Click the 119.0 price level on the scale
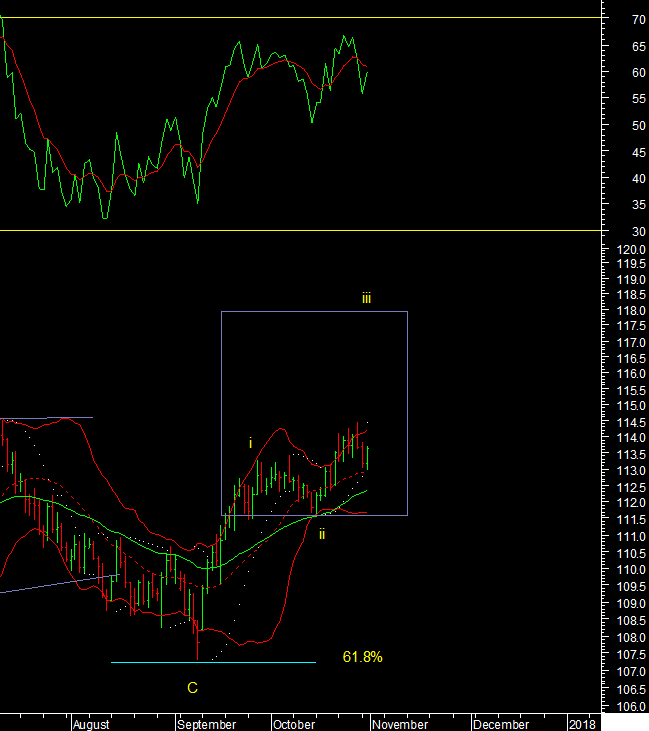This screenshot has width=649, height=731. pyautogui.click(x=631, y=279)
